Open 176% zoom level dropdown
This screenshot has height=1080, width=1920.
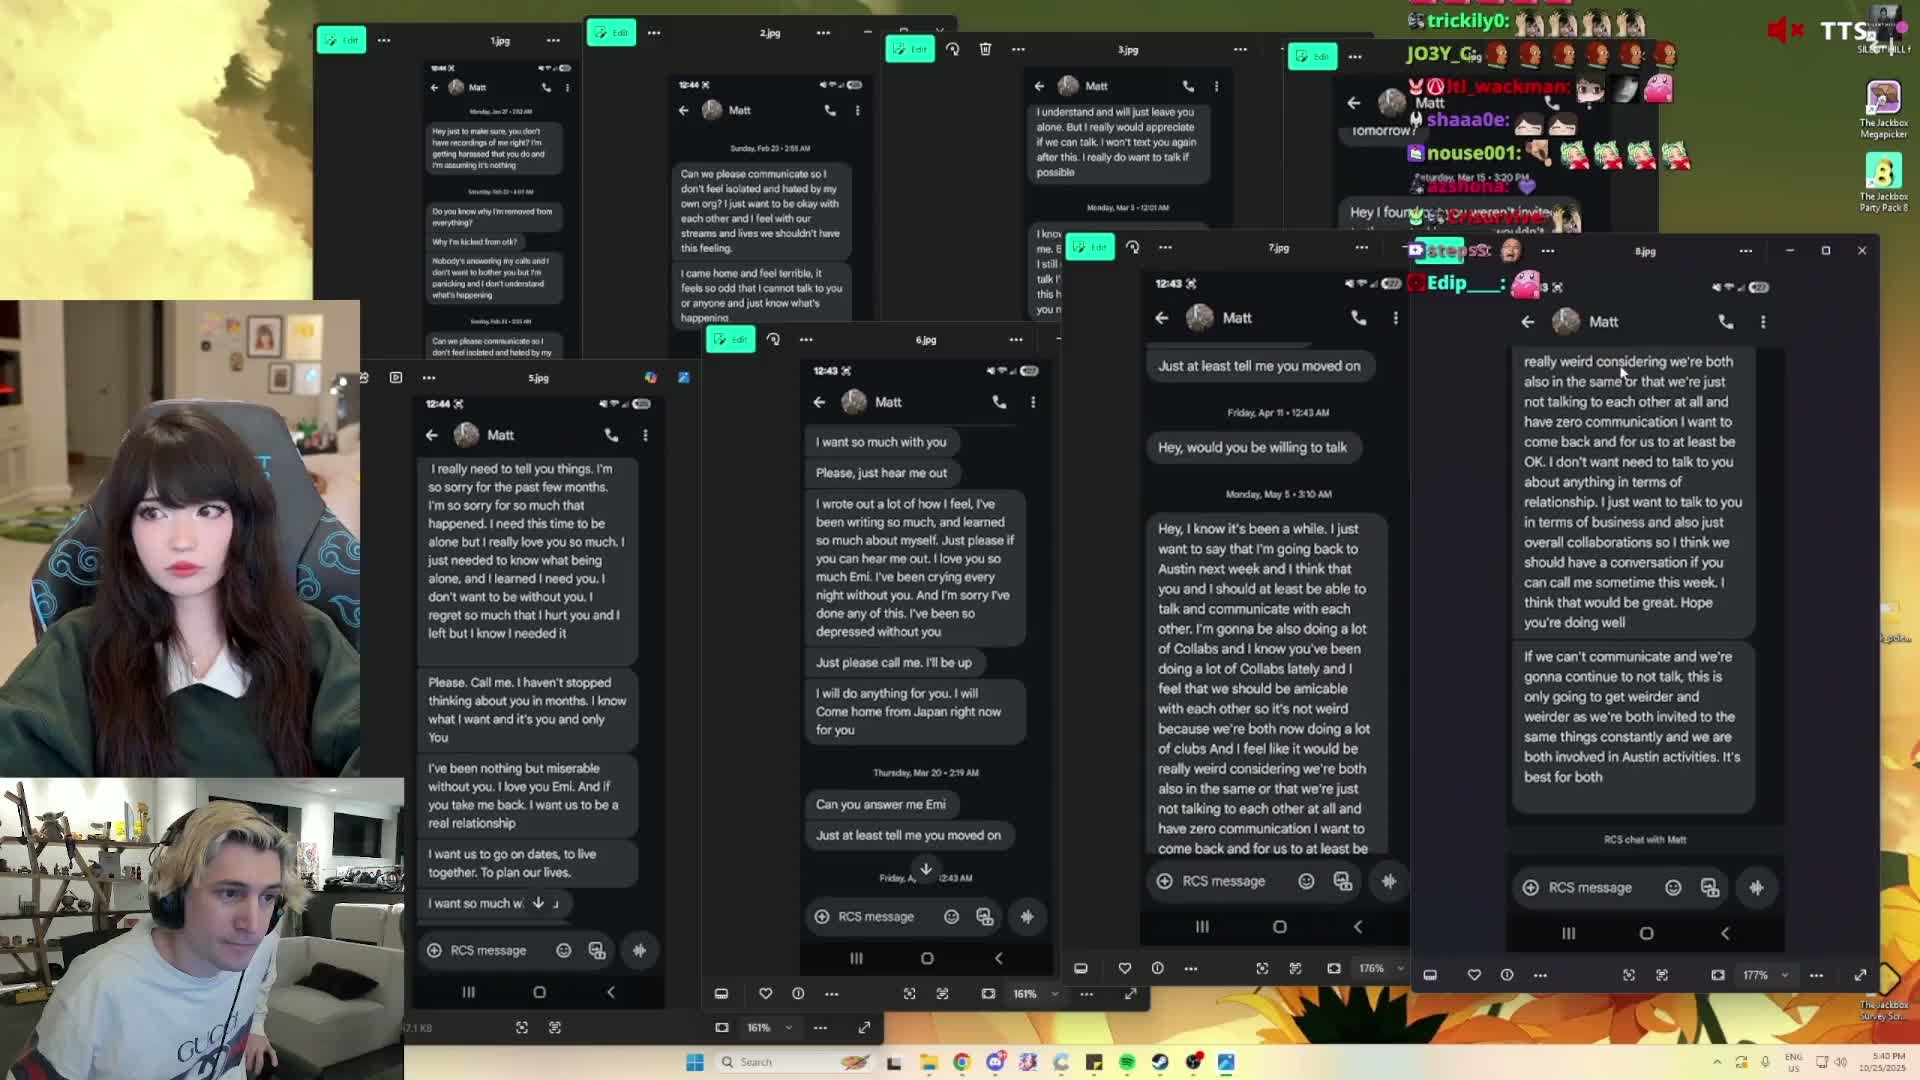point(1400,968)
